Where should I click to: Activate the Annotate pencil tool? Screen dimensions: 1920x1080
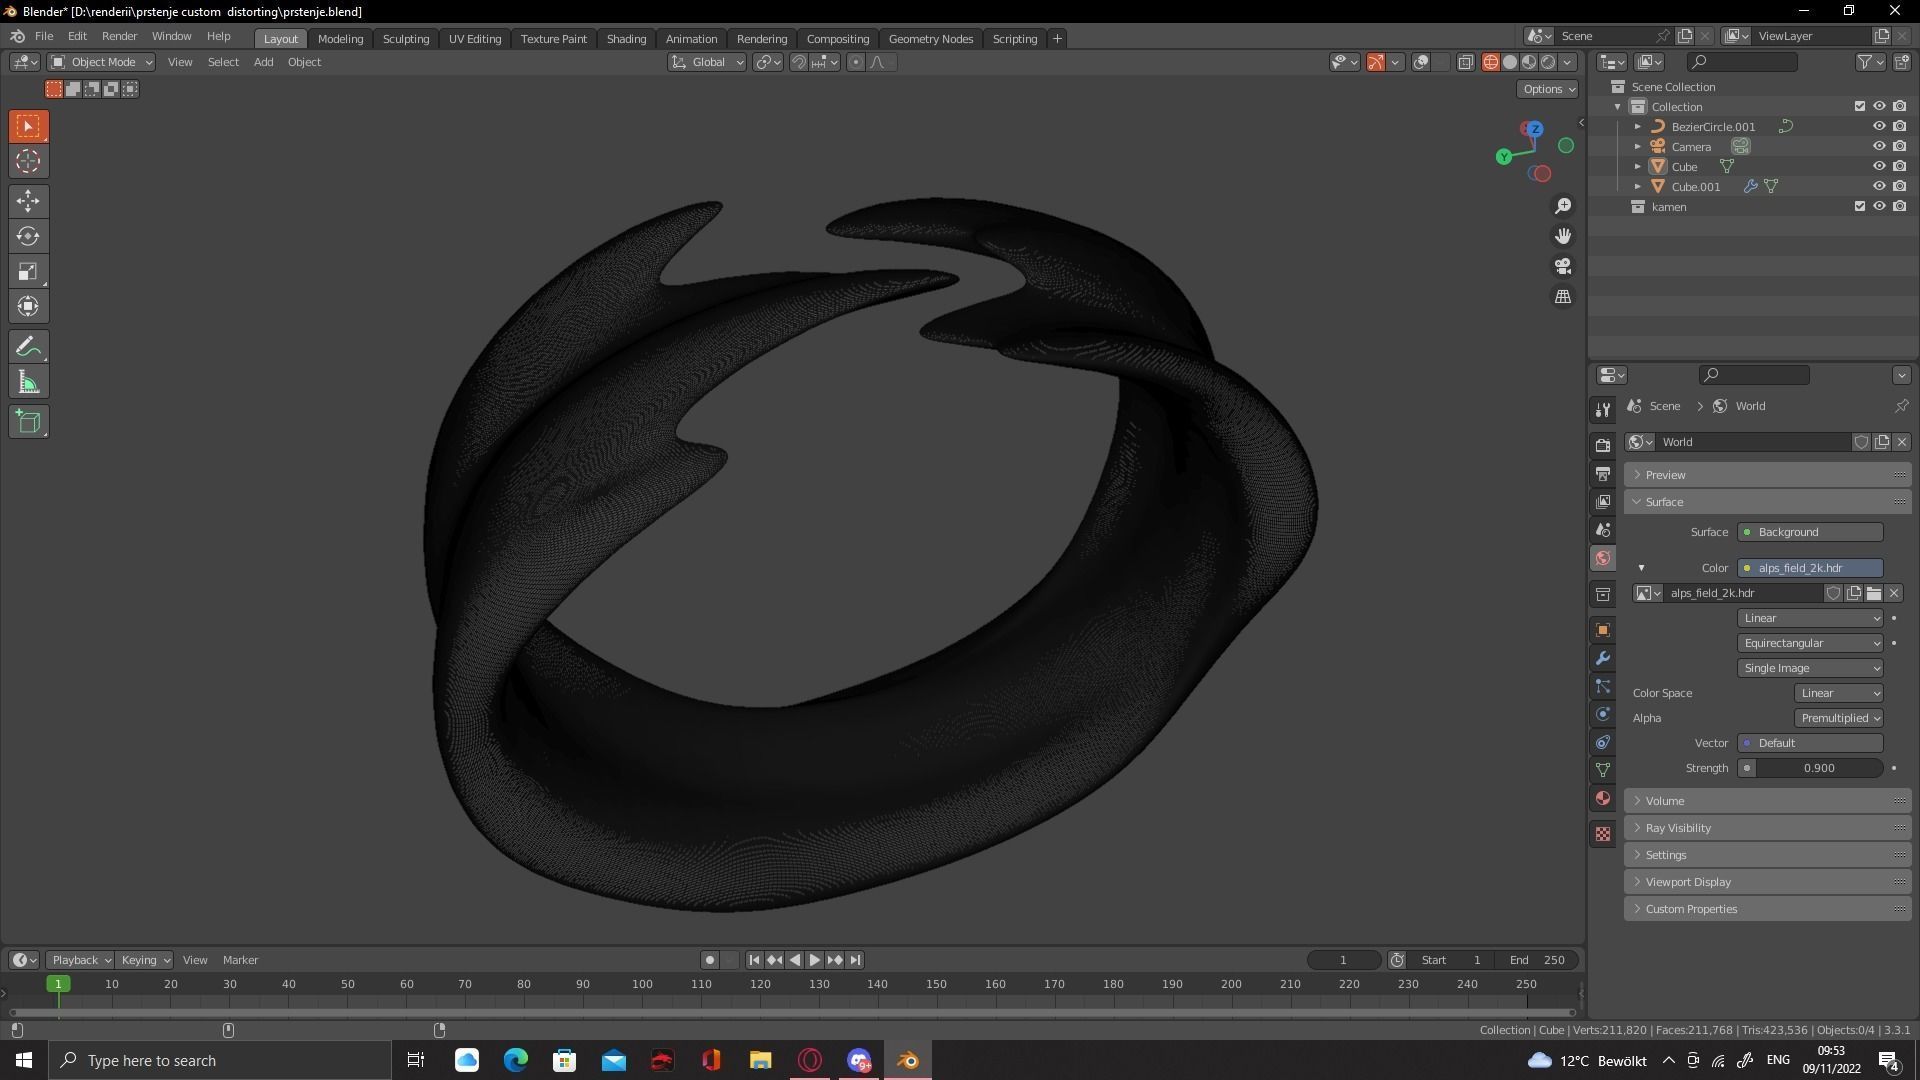pos(28,347)
